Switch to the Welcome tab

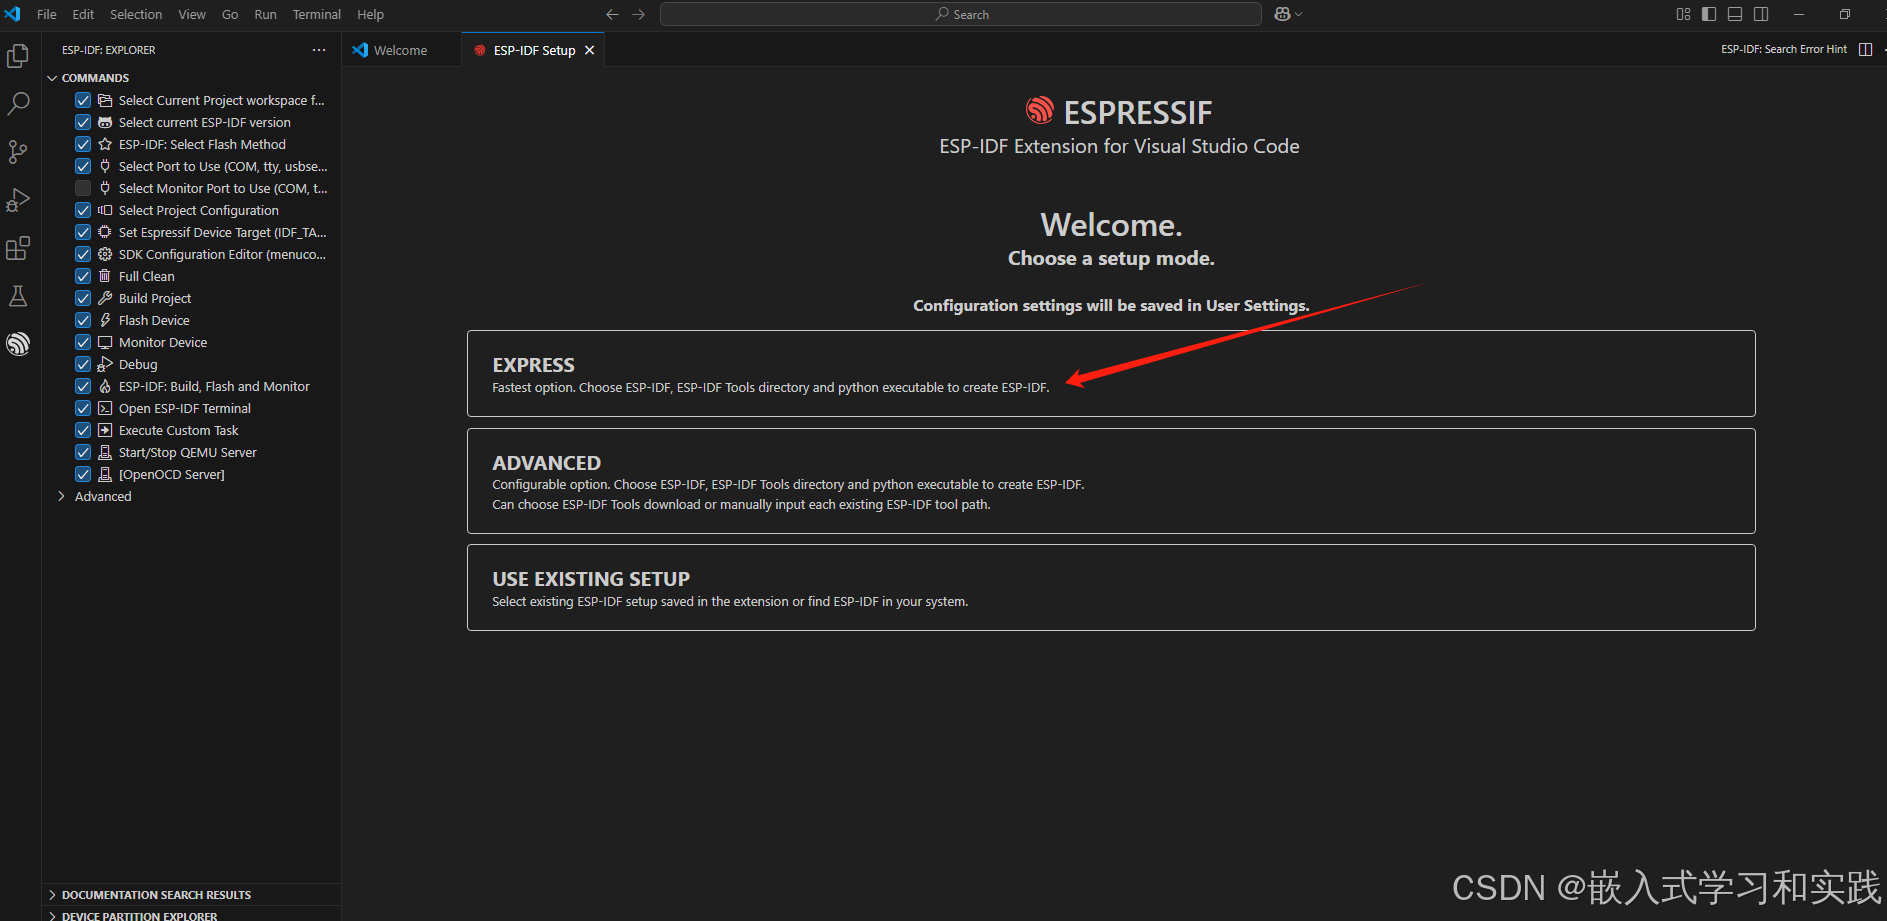coord(401,50)
